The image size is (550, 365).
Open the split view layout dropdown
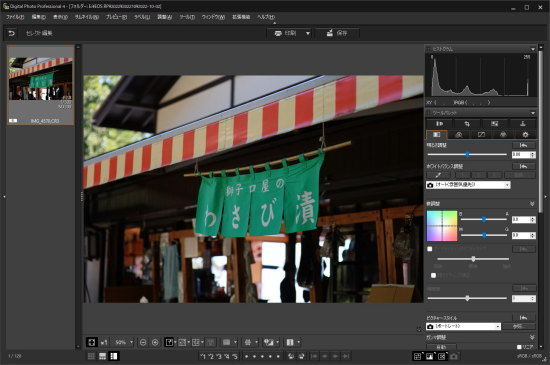click(x=299, y=342)
